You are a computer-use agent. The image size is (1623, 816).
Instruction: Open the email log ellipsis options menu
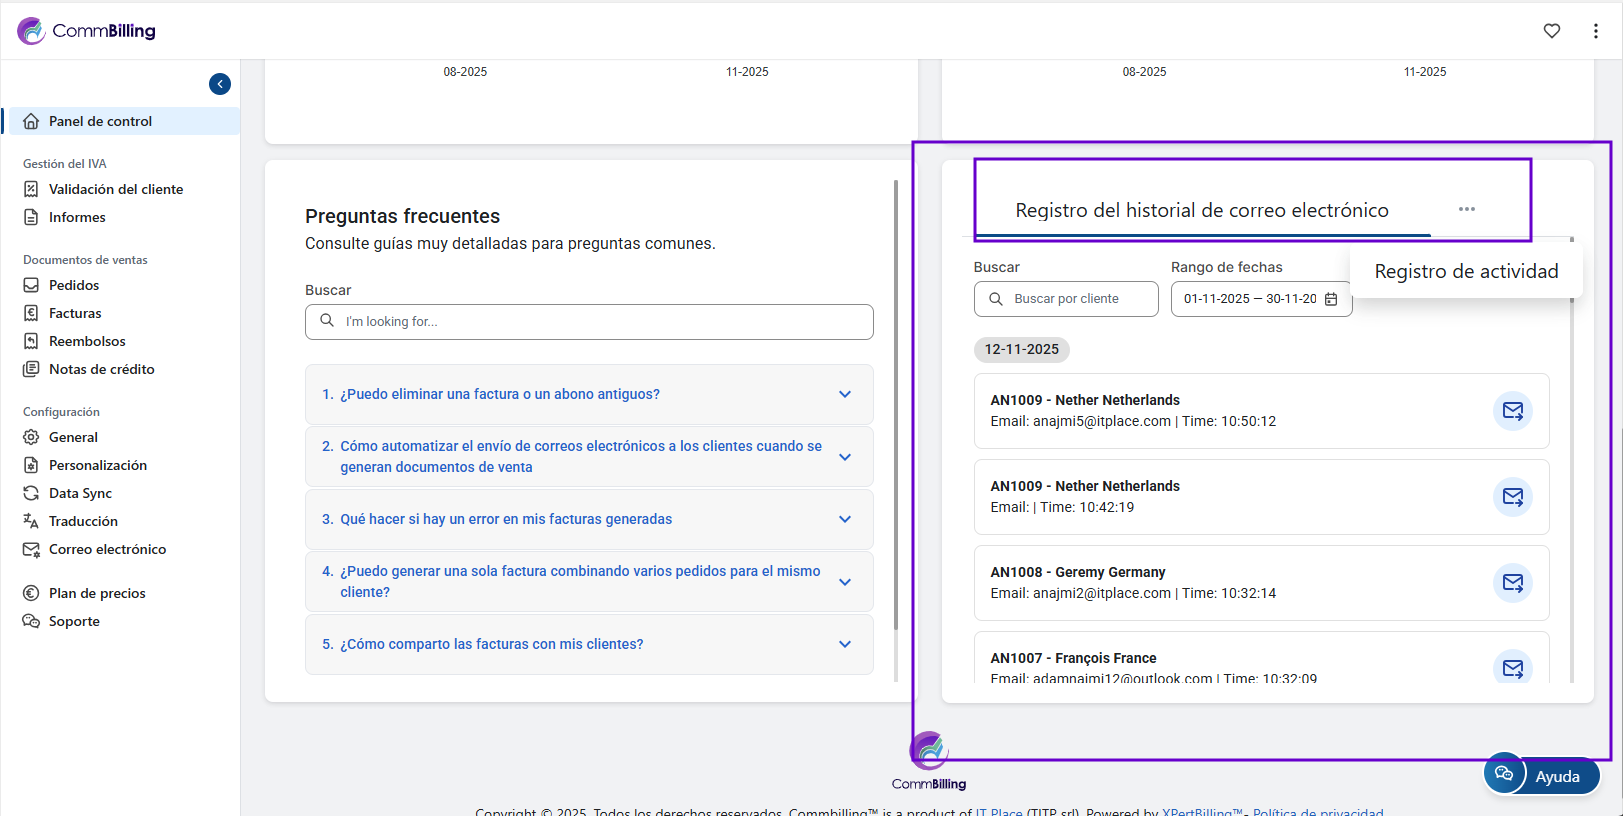pyautogui.click(x=1466, y=209)
